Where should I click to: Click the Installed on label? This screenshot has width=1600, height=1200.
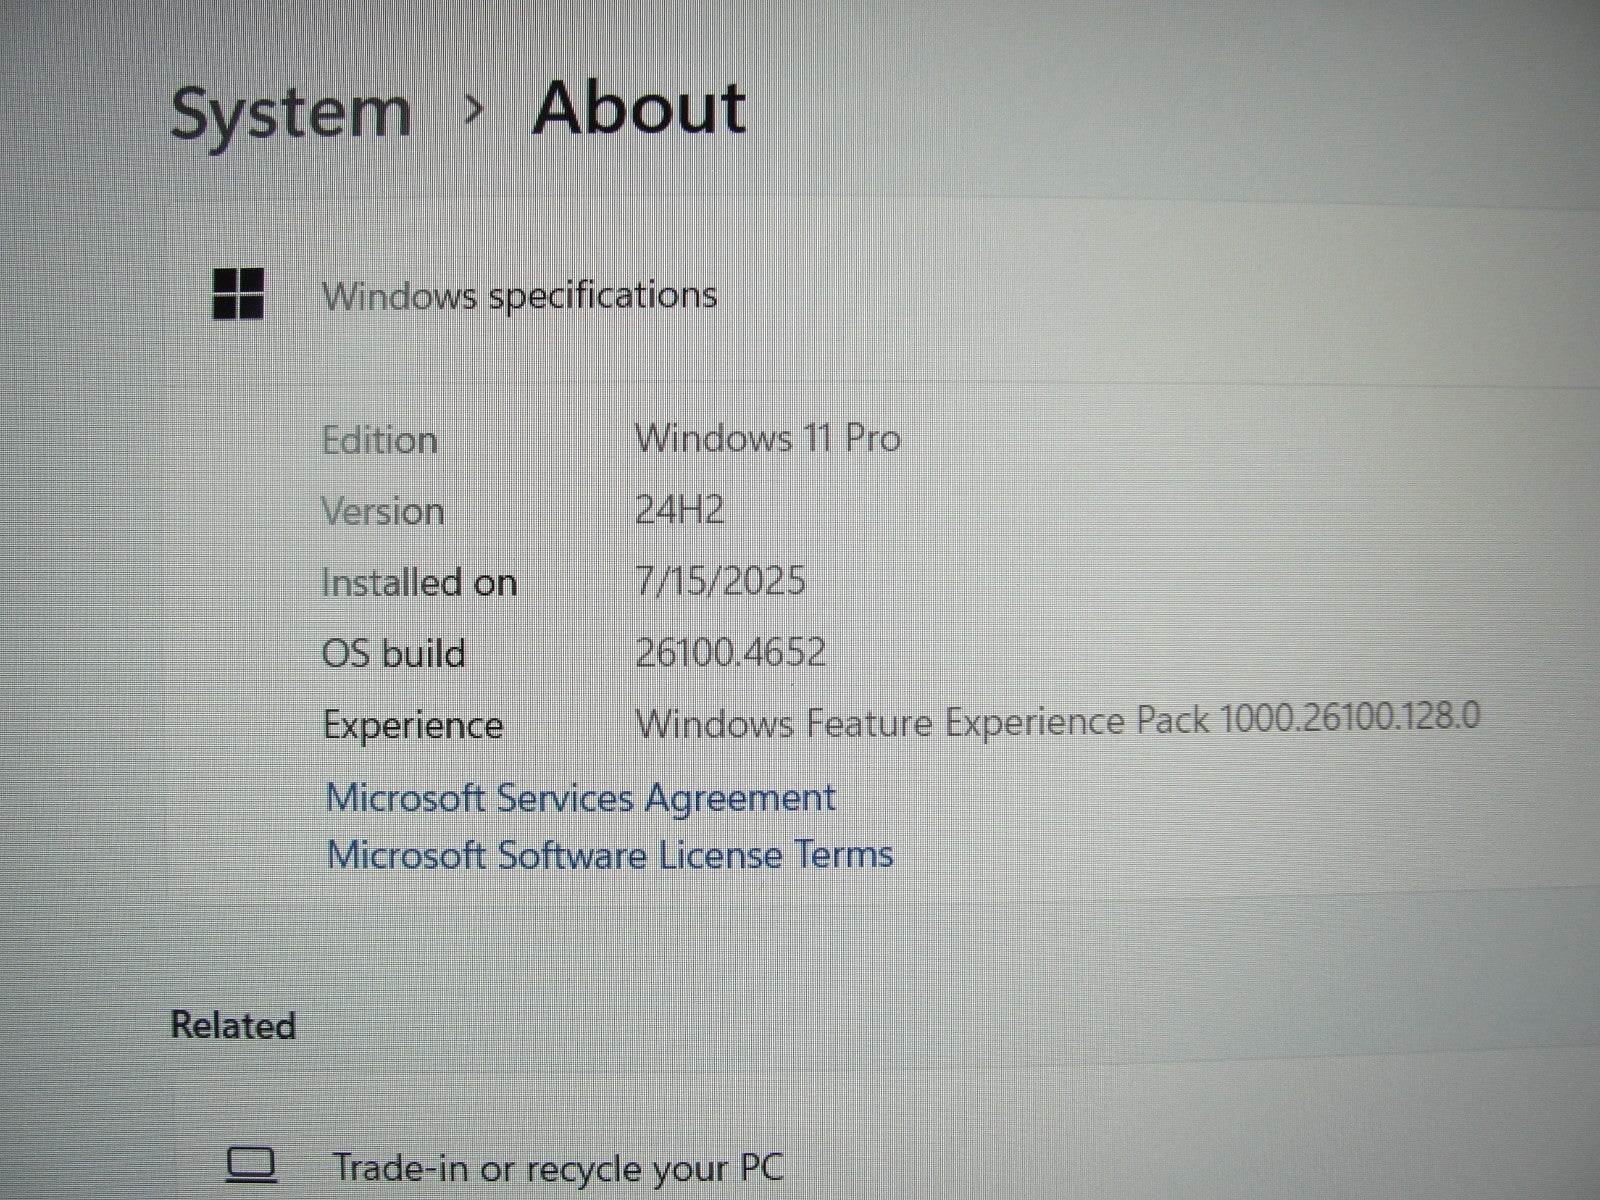pos(419,582)
